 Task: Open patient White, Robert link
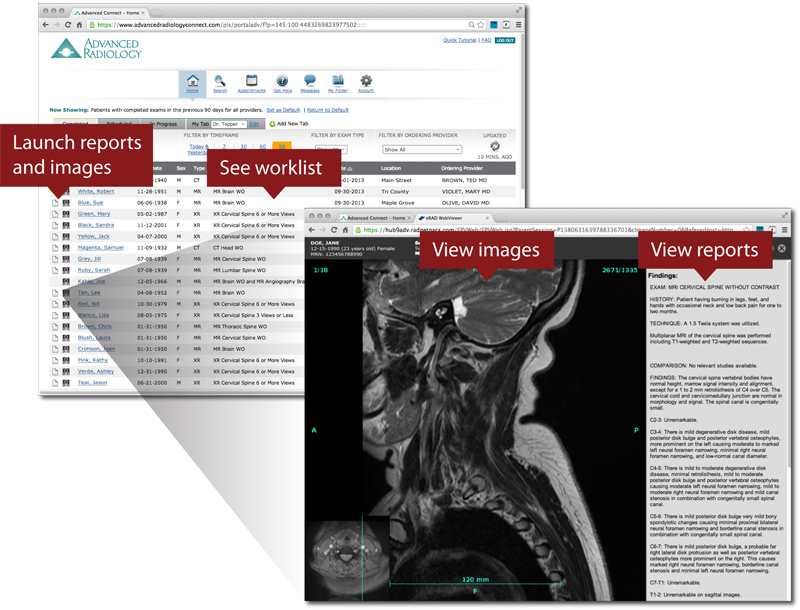tap(96, 191)
